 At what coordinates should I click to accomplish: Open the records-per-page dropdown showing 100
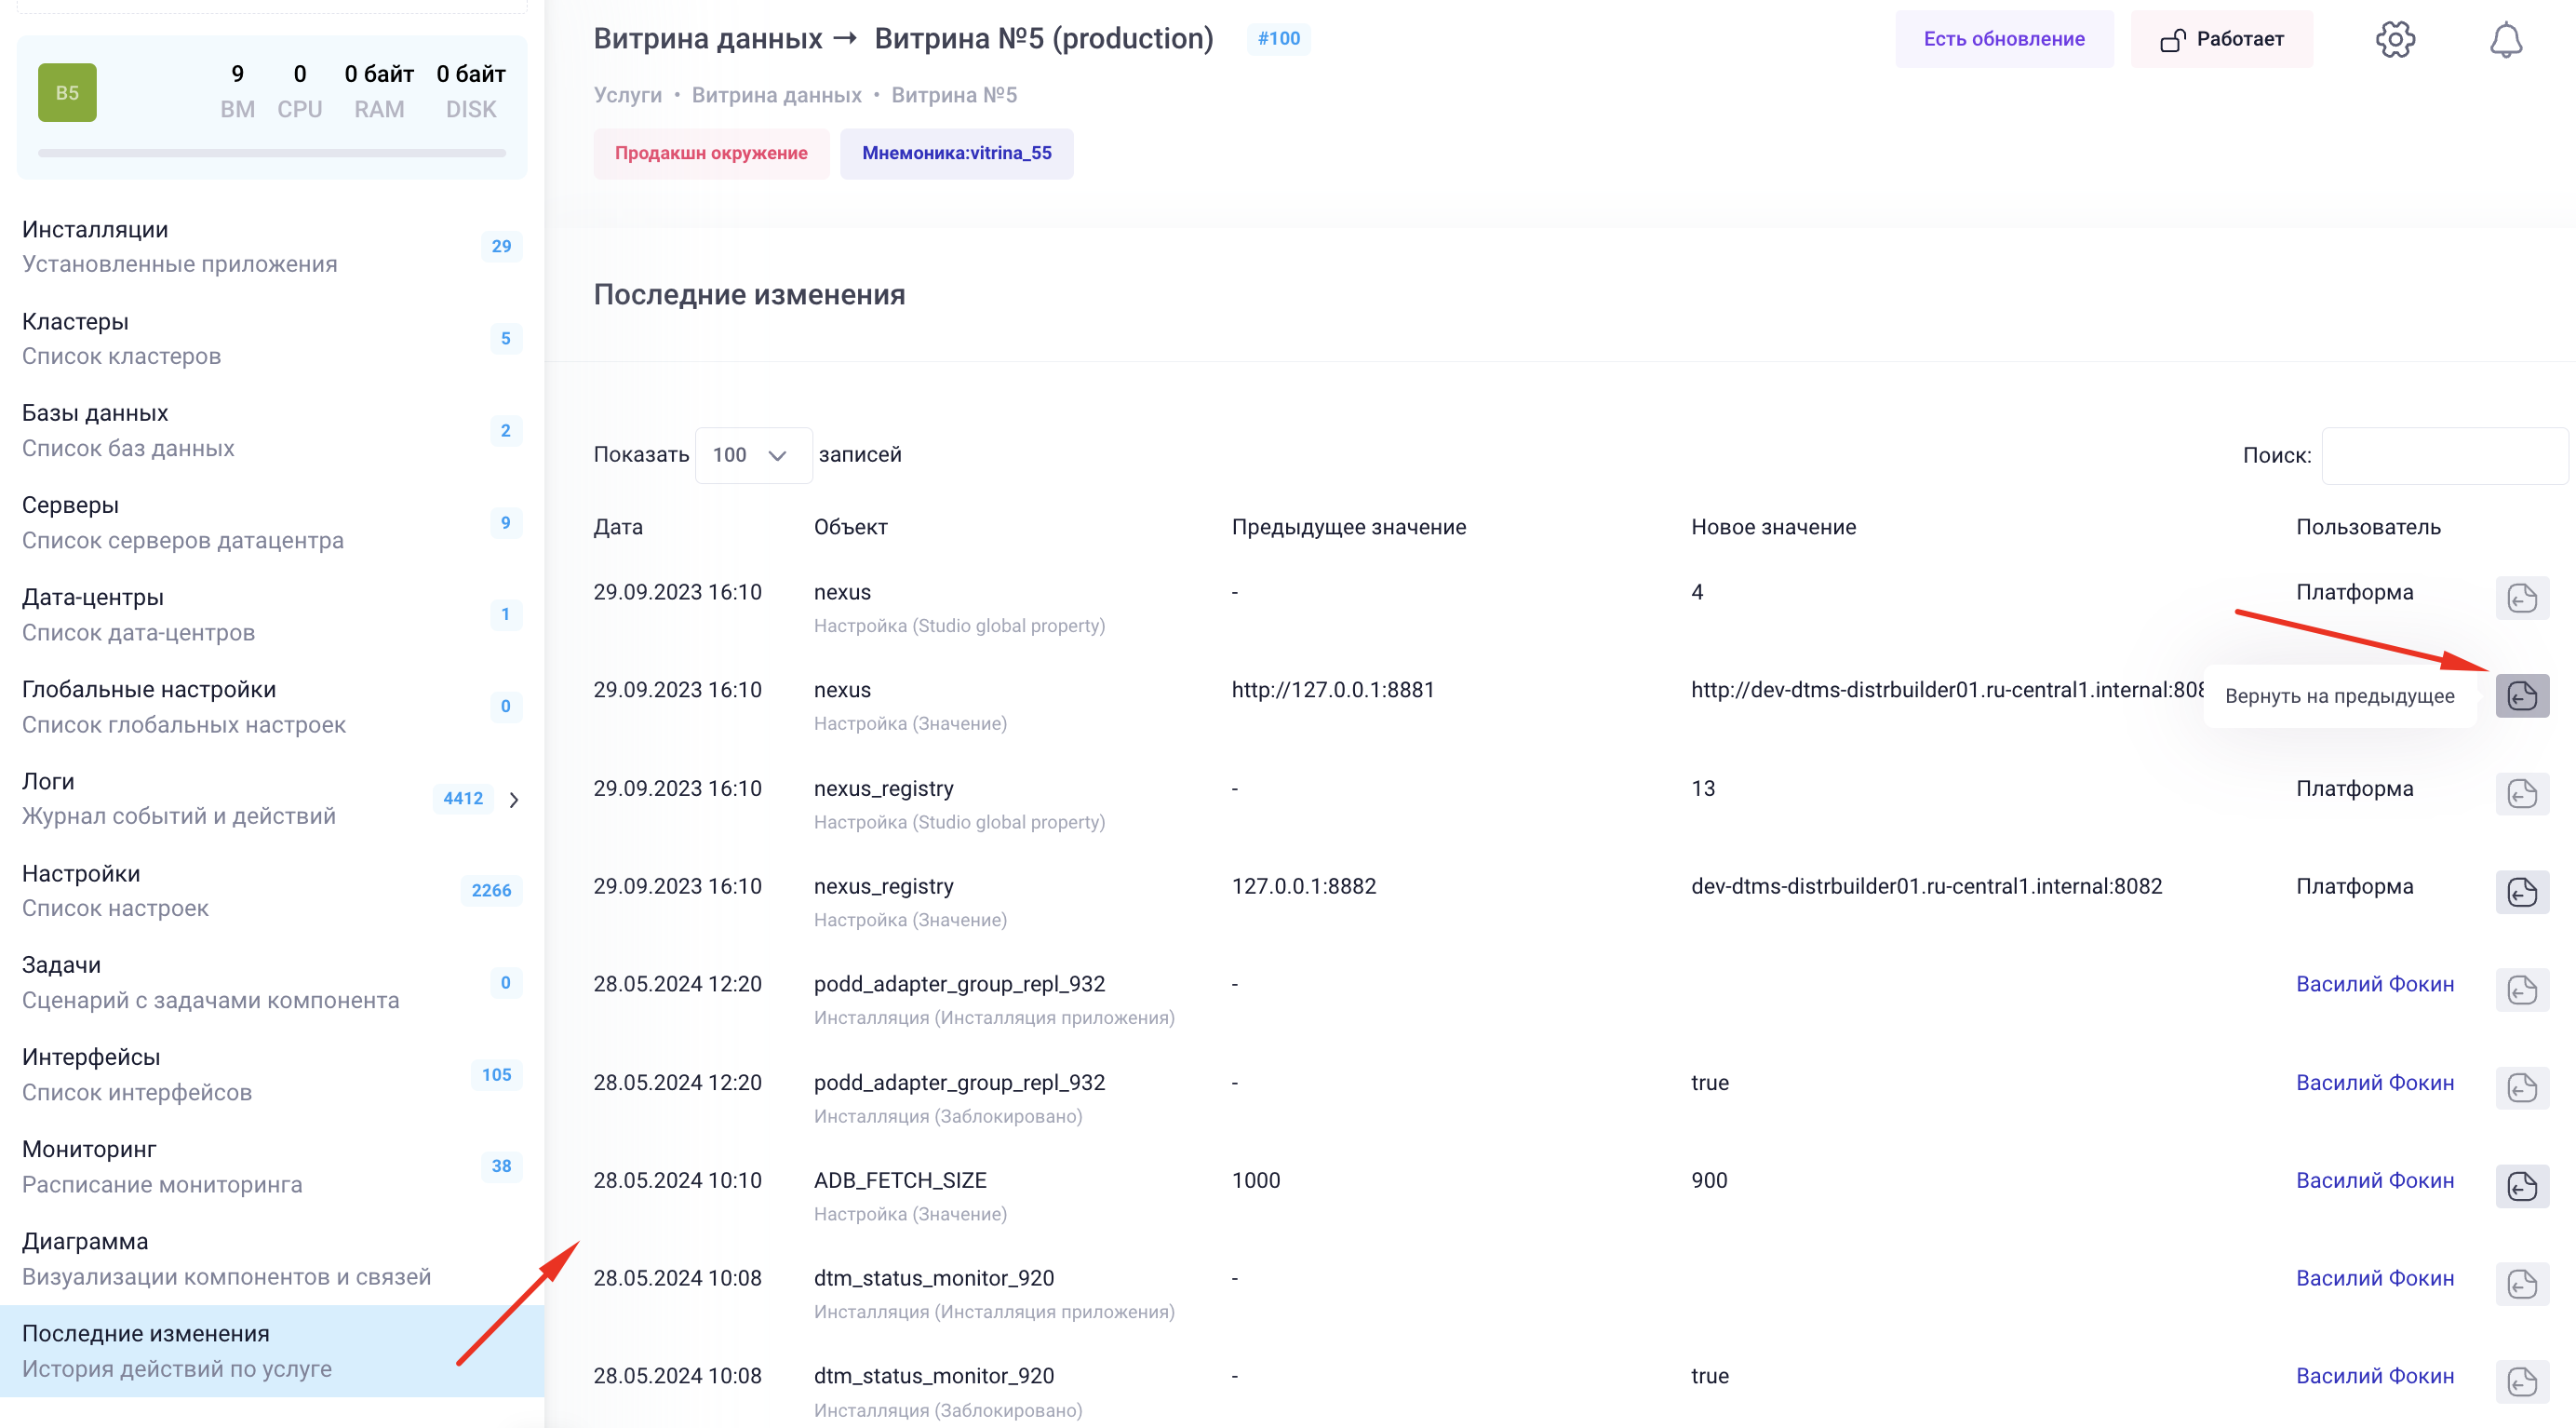tap(752, 455)
